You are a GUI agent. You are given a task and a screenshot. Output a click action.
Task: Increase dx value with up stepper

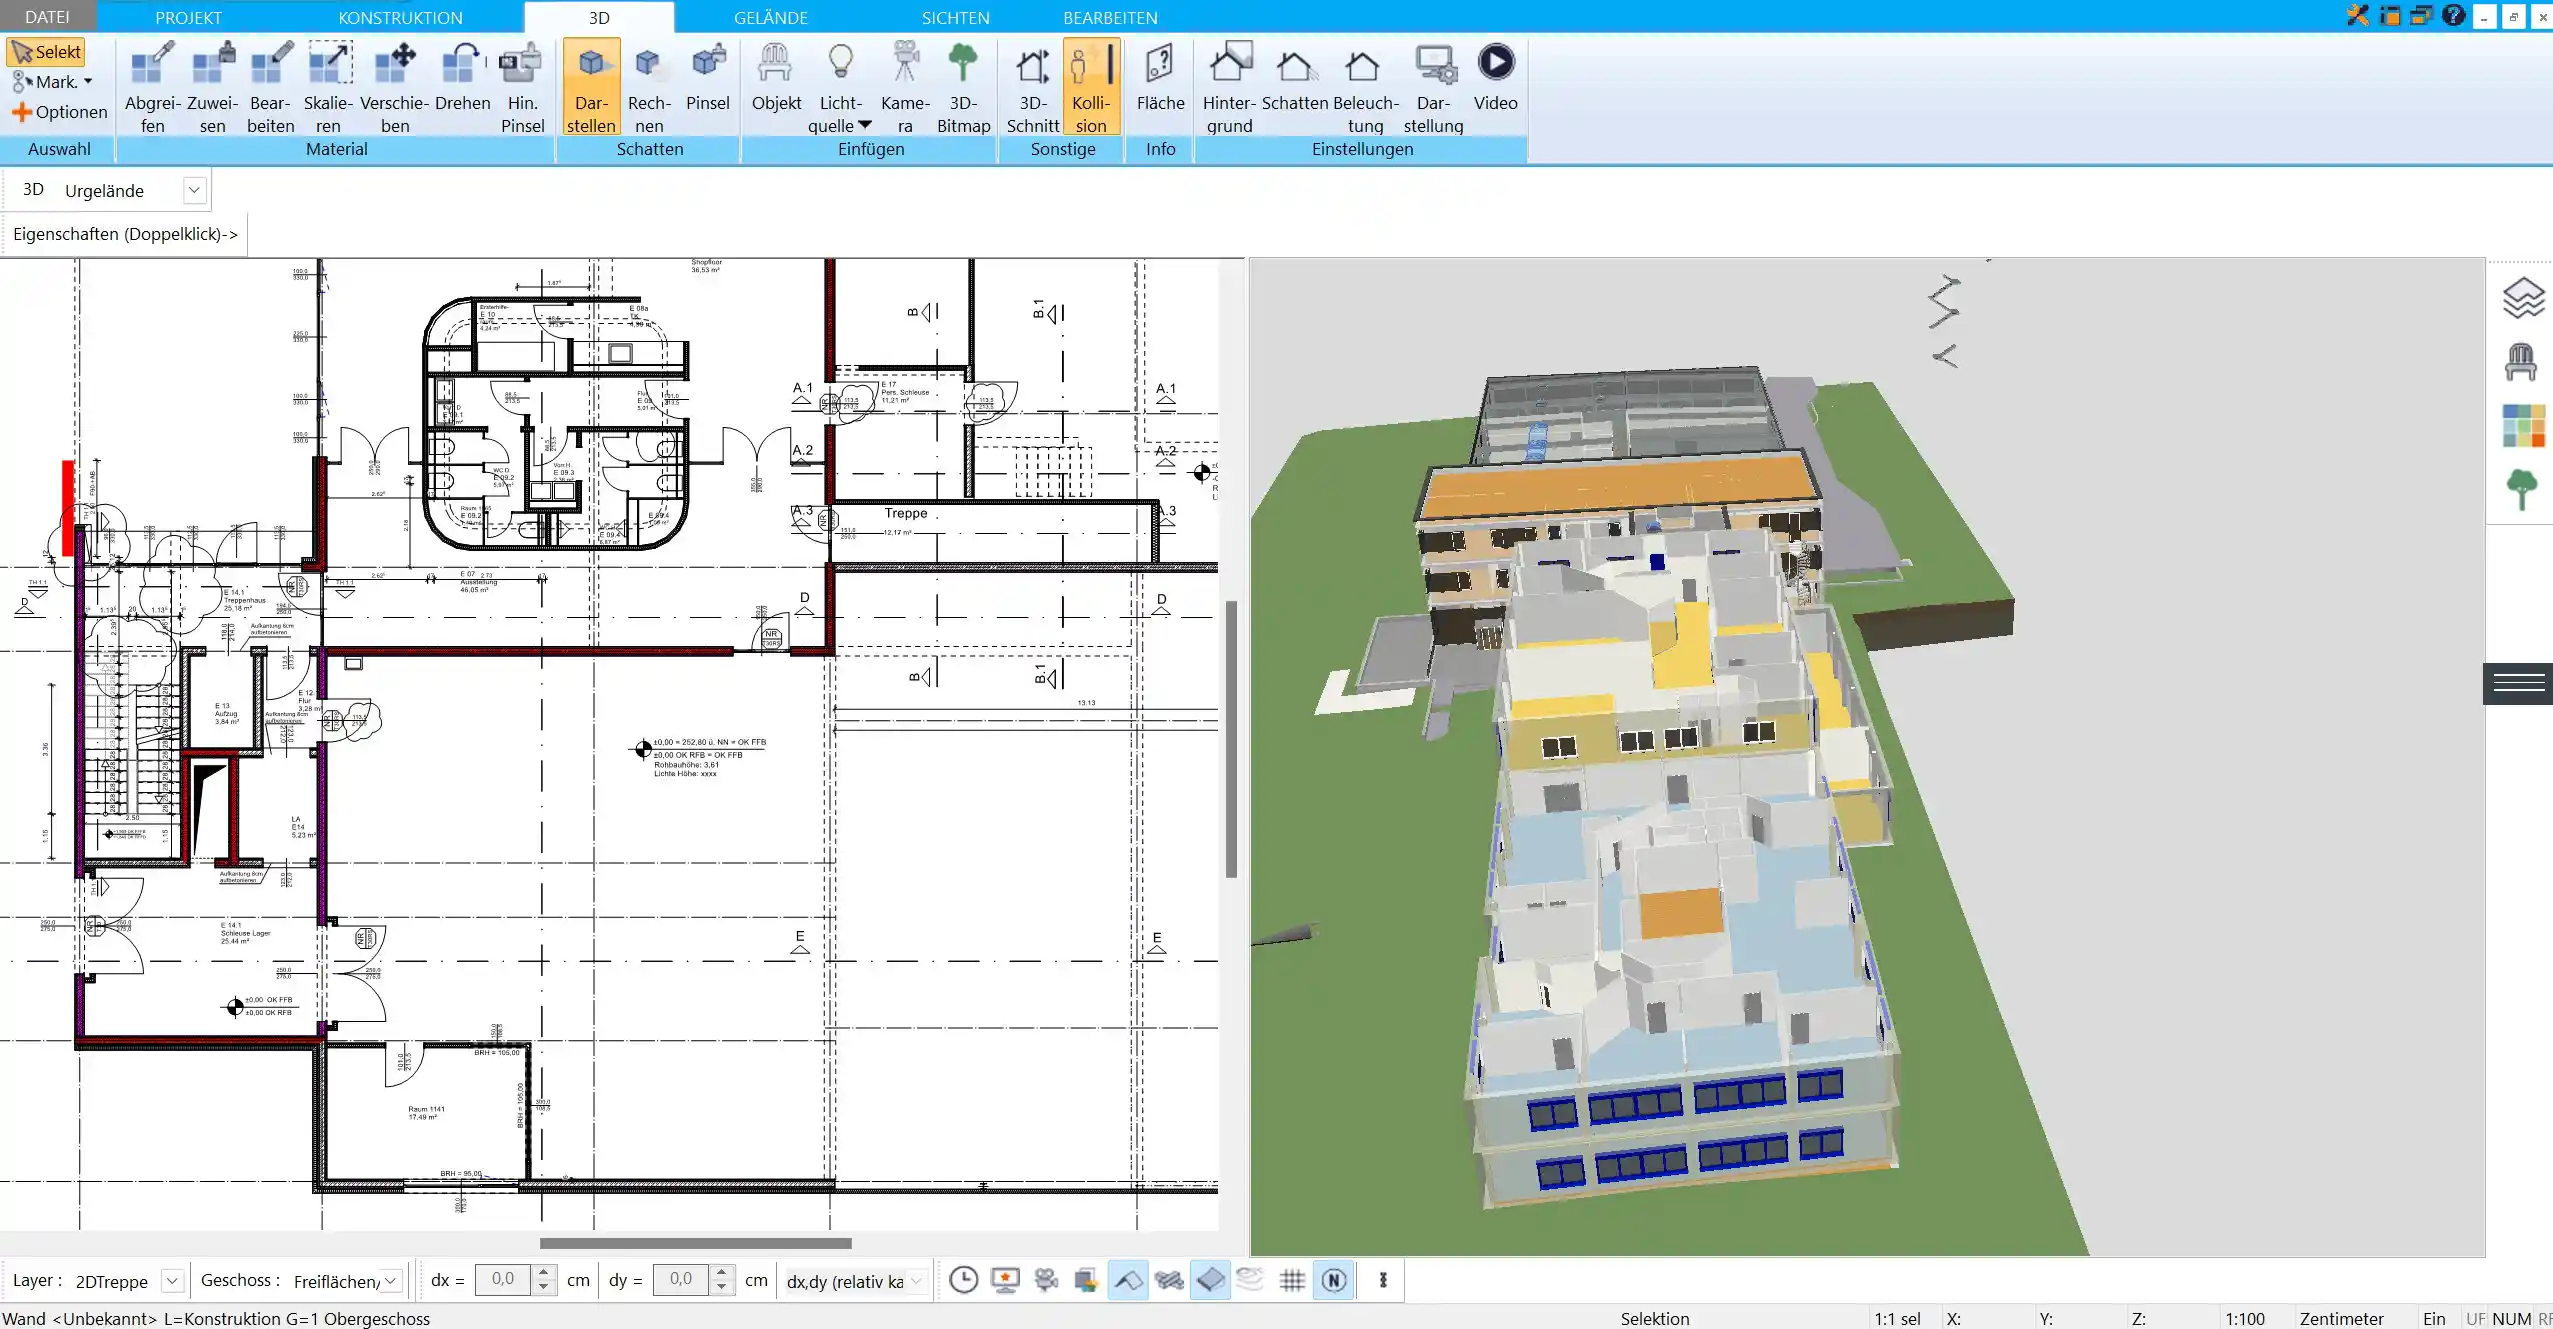544,1272
